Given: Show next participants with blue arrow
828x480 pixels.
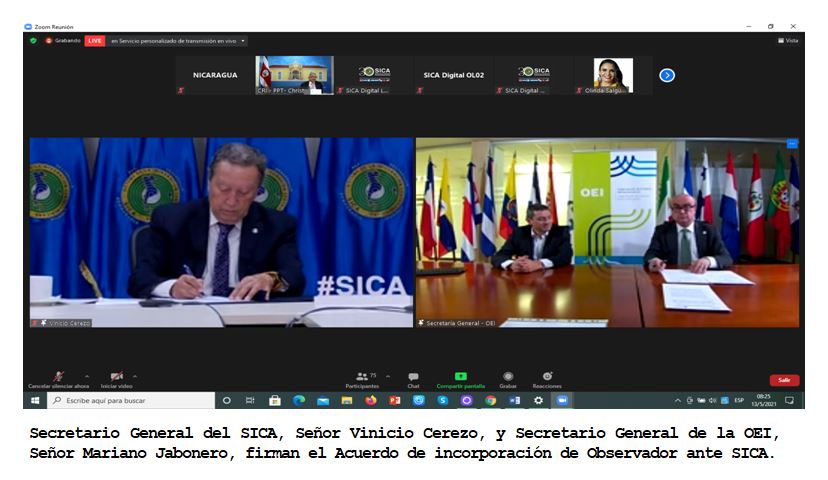Looking at the screenshot, I should coord(667,76).
